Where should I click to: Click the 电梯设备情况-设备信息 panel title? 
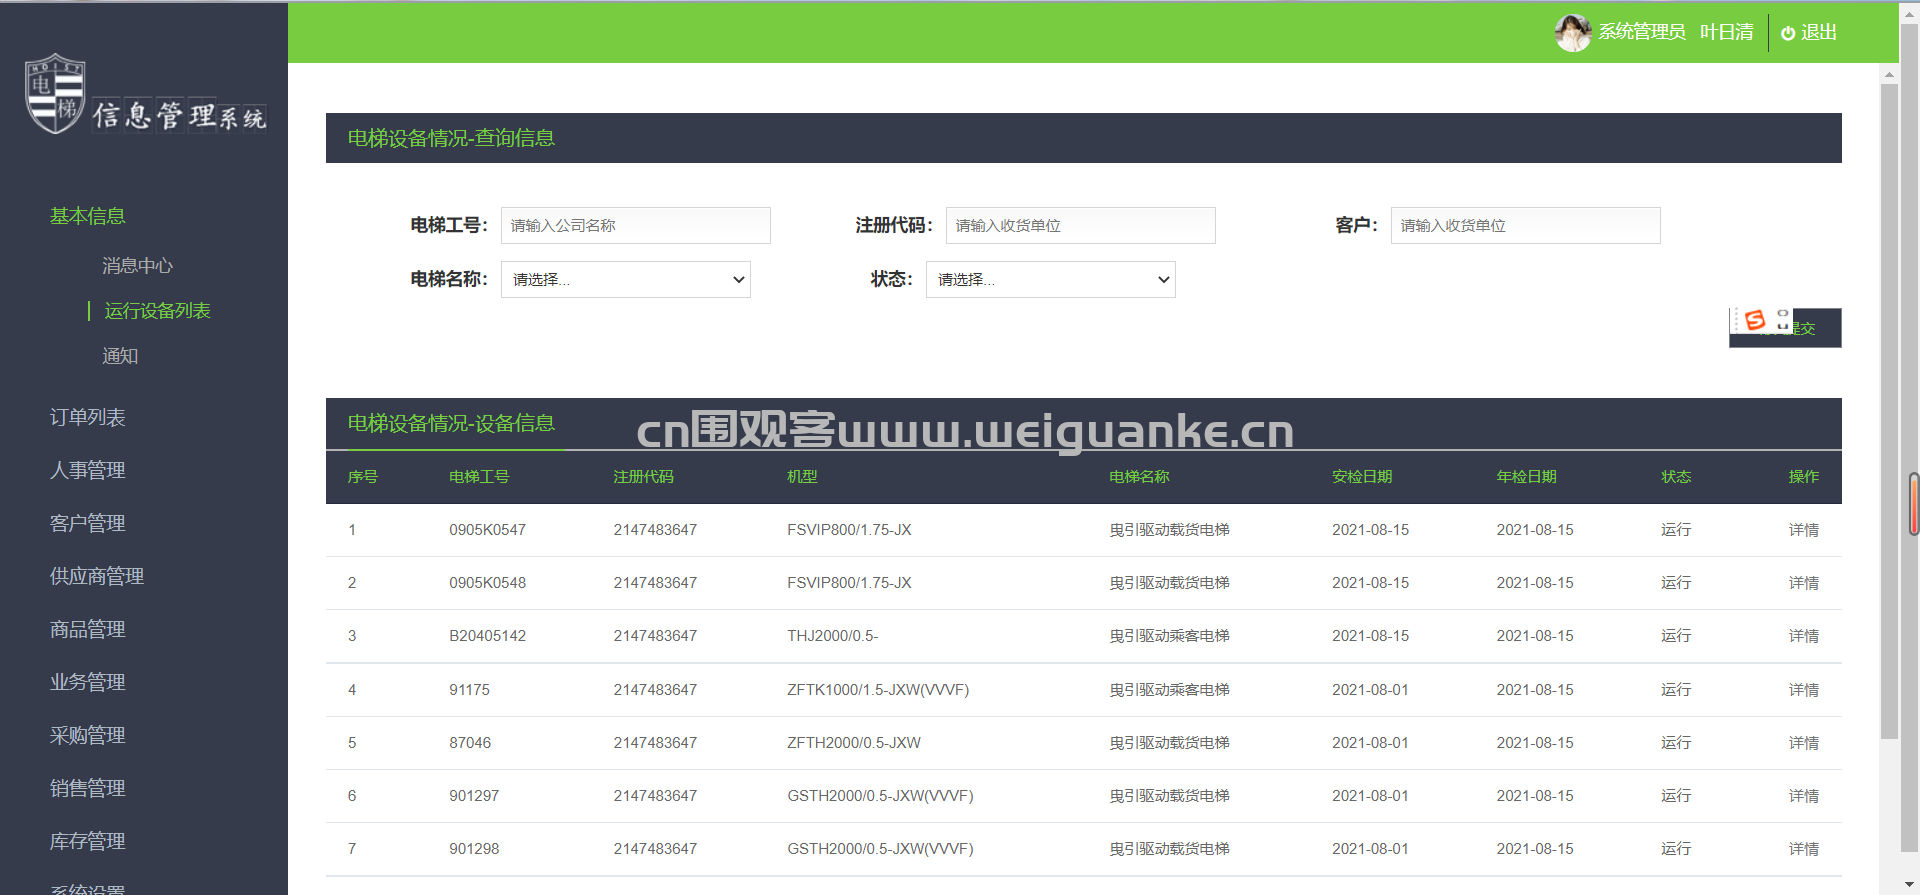tap(451, 423)
